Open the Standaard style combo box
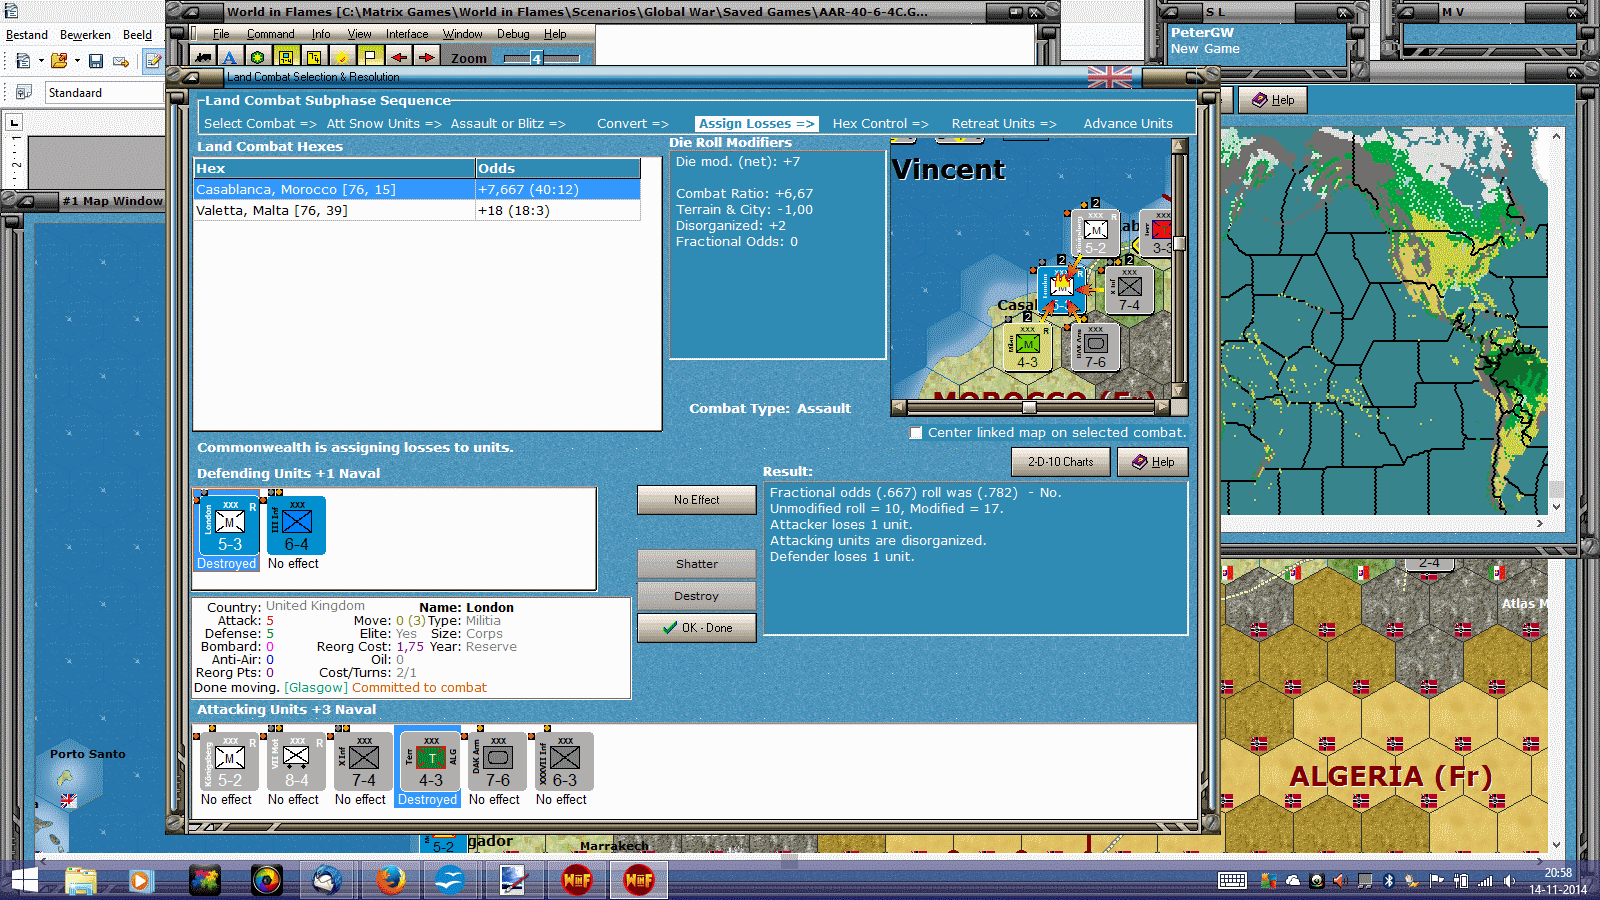Image resolution: width=1600 pixels, height=900 pixels. click(104, 93)
